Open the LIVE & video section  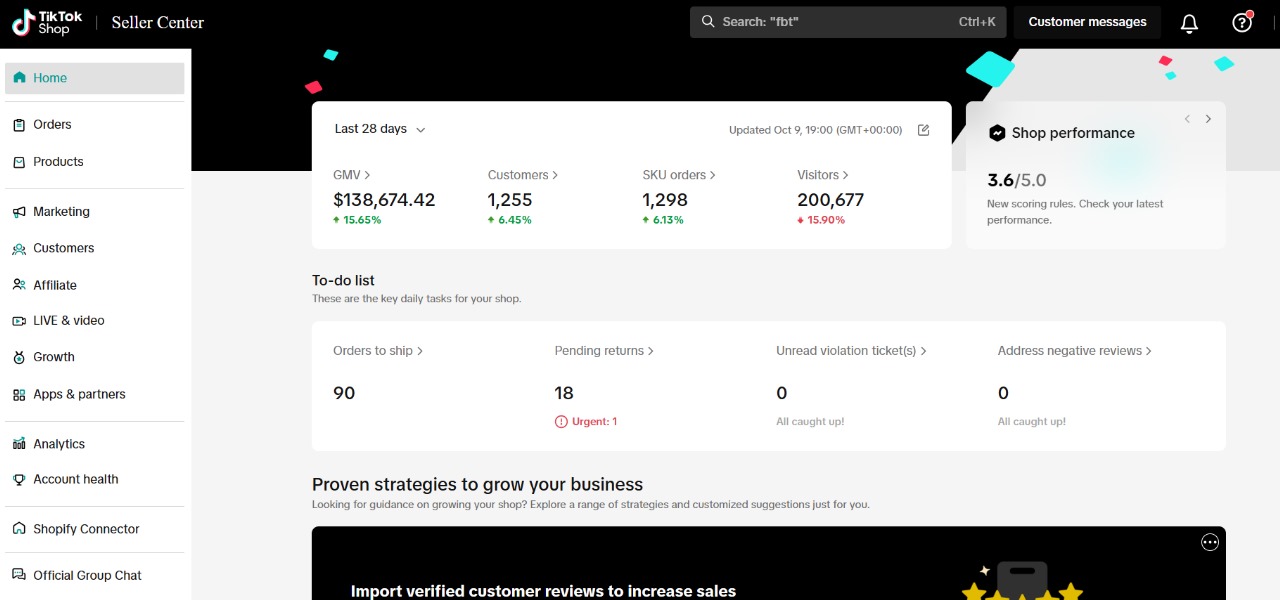pyautogui.click(x=68, y=321)
